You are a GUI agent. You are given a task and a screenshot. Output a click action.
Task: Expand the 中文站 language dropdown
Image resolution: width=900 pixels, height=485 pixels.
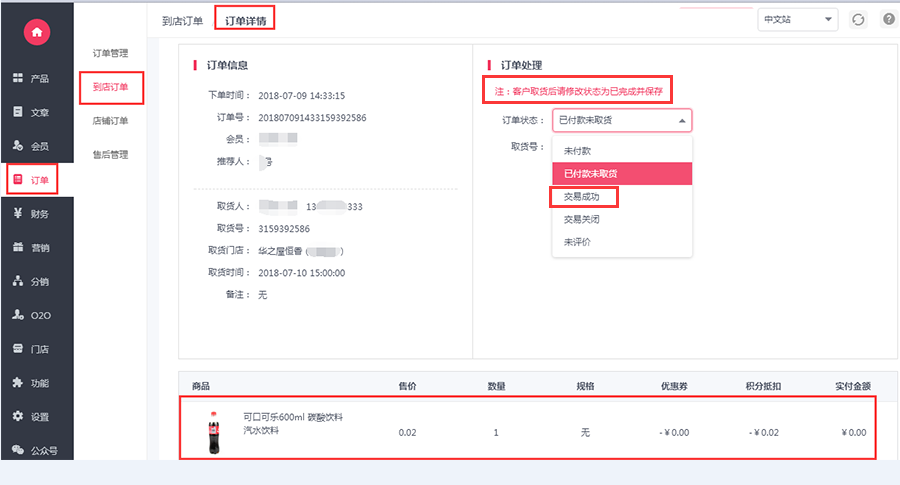tap(797, 20)
